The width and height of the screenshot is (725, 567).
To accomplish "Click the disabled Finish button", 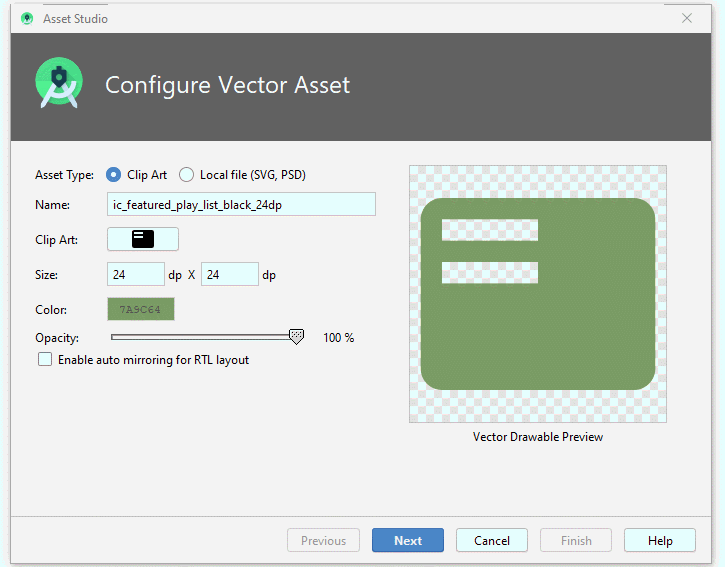I will pyautogui.click(x=576, y=540).
